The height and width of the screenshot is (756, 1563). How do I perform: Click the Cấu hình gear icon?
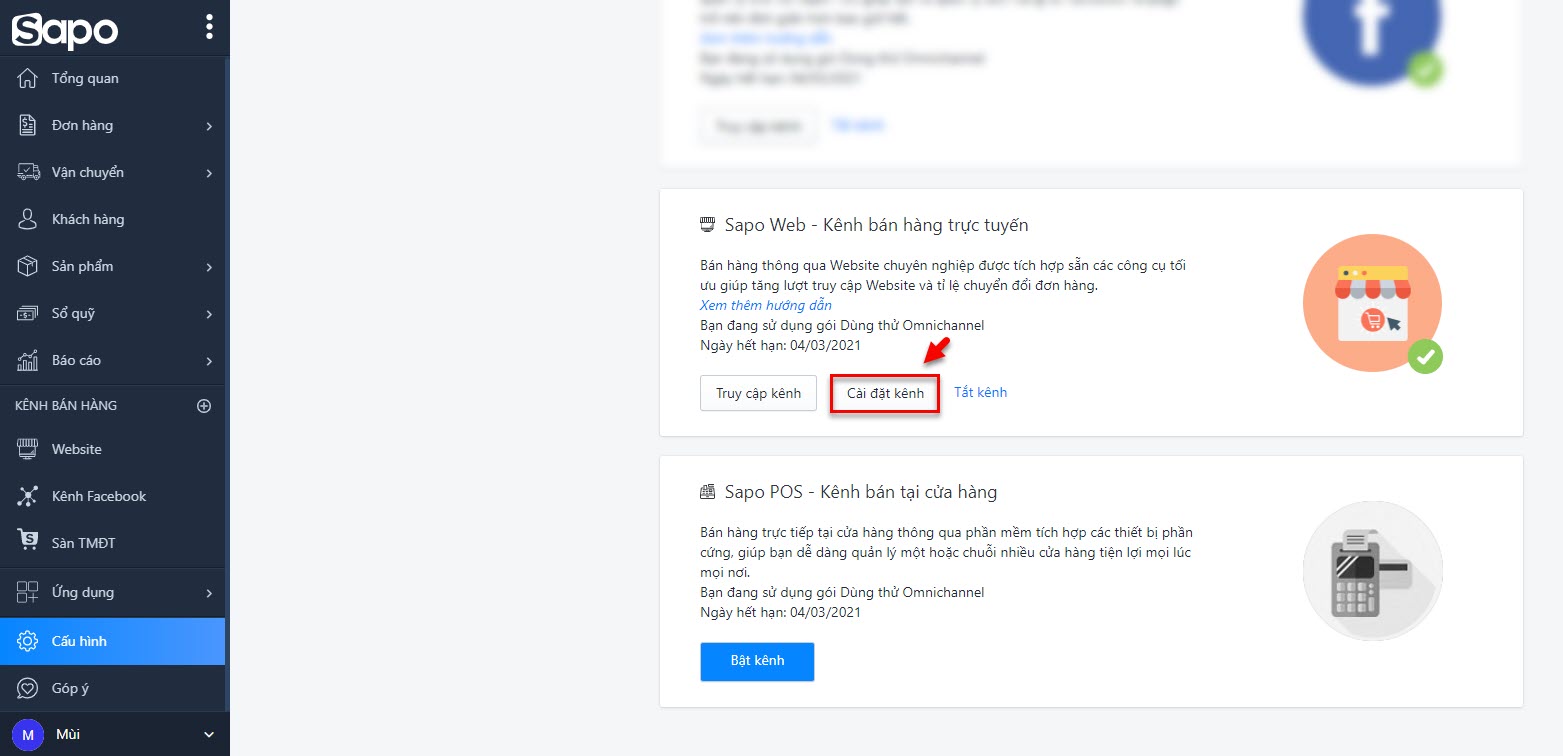28,641
